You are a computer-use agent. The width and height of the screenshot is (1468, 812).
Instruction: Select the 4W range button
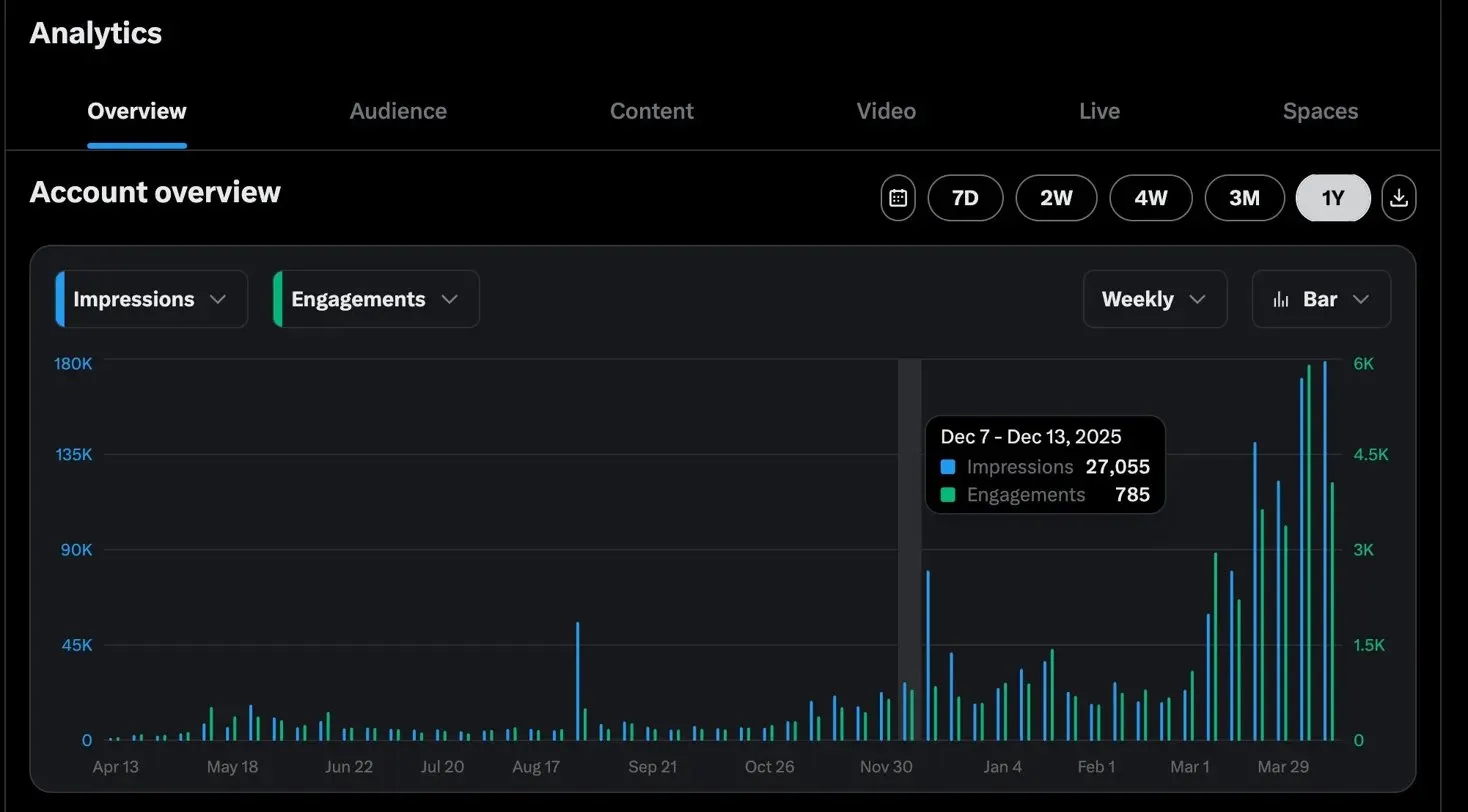(x=1150, y=197)
